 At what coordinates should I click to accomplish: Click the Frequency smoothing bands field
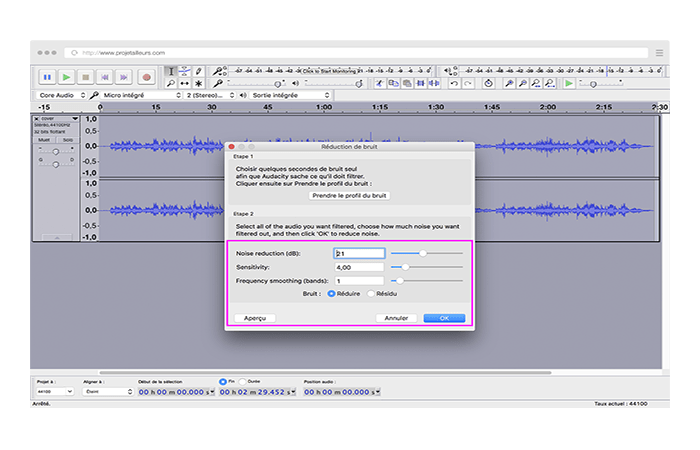(359, 281)
